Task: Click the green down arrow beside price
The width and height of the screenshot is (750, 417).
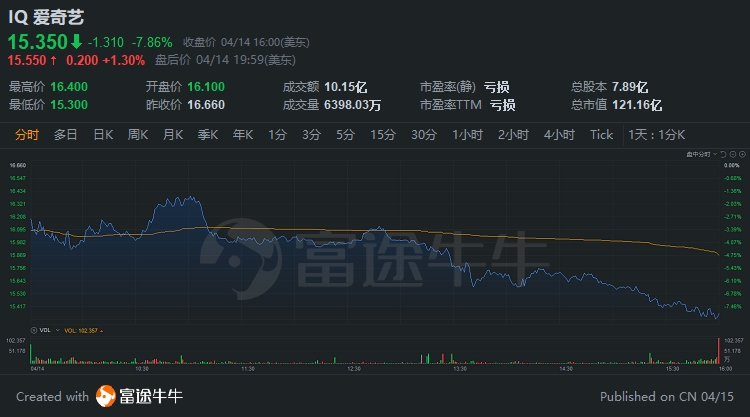Action: coord(77,42)
